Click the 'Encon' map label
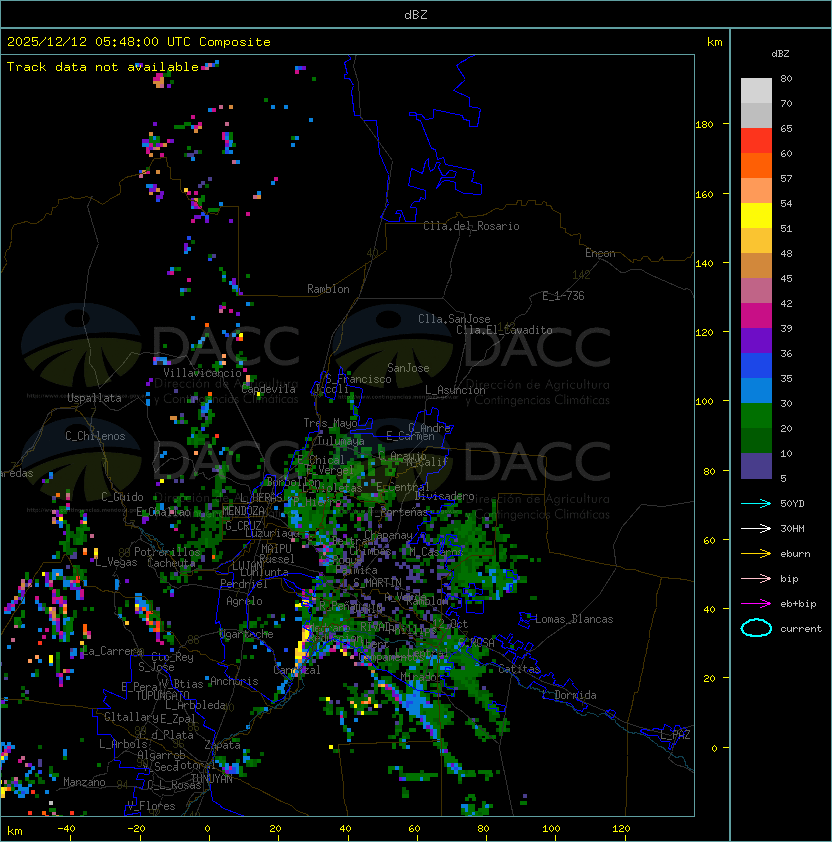The width and height of the screenshot is (832, 842). point(600,253)
